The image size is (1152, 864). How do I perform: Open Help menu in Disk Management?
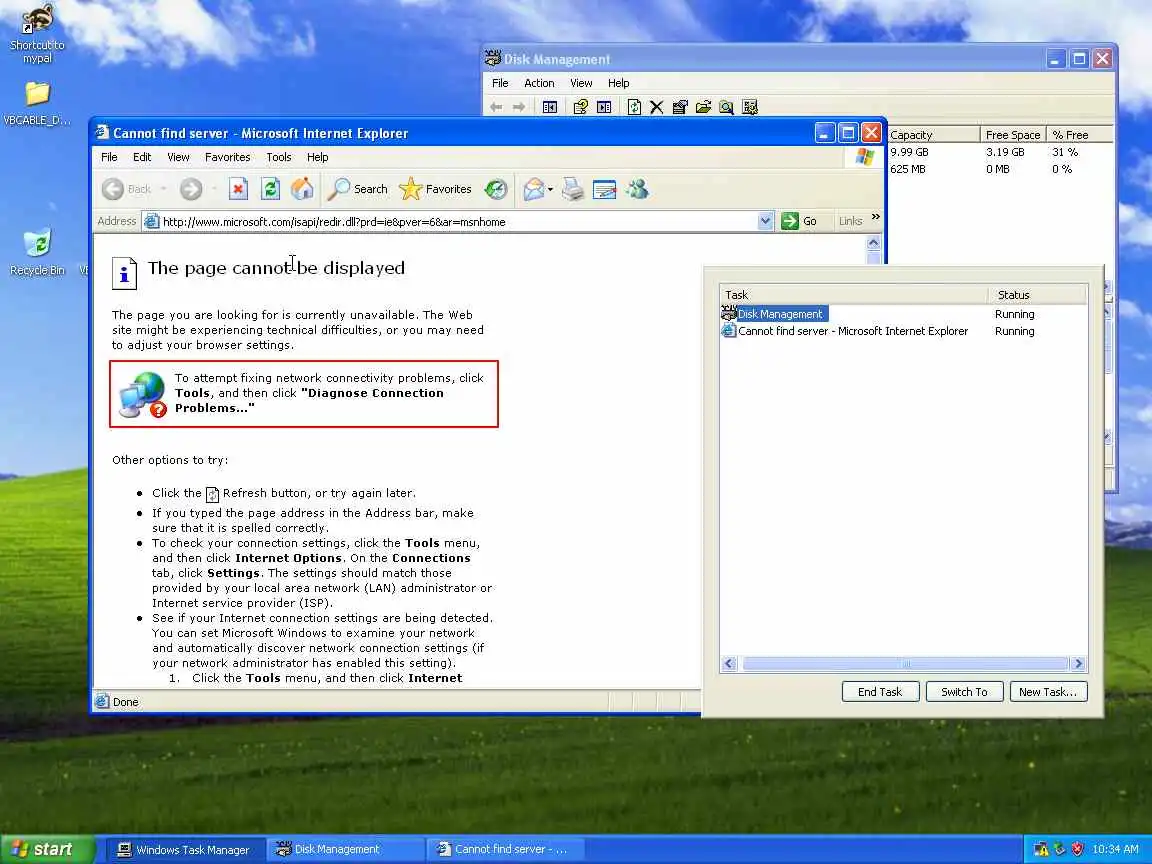coord(619,83)
